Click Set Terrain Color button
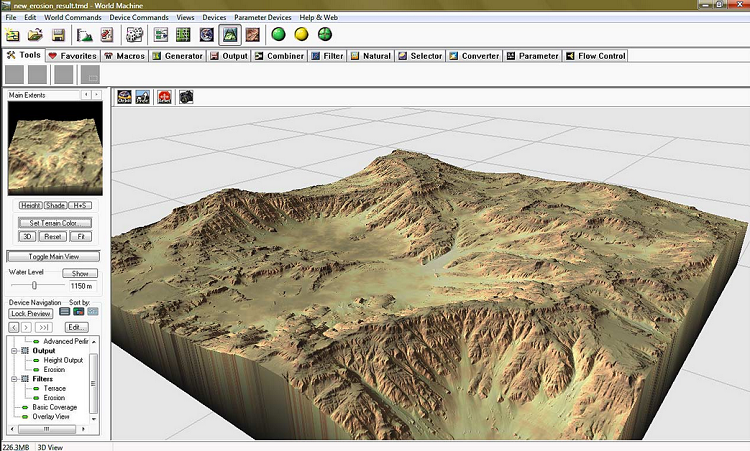 [55, 223]
